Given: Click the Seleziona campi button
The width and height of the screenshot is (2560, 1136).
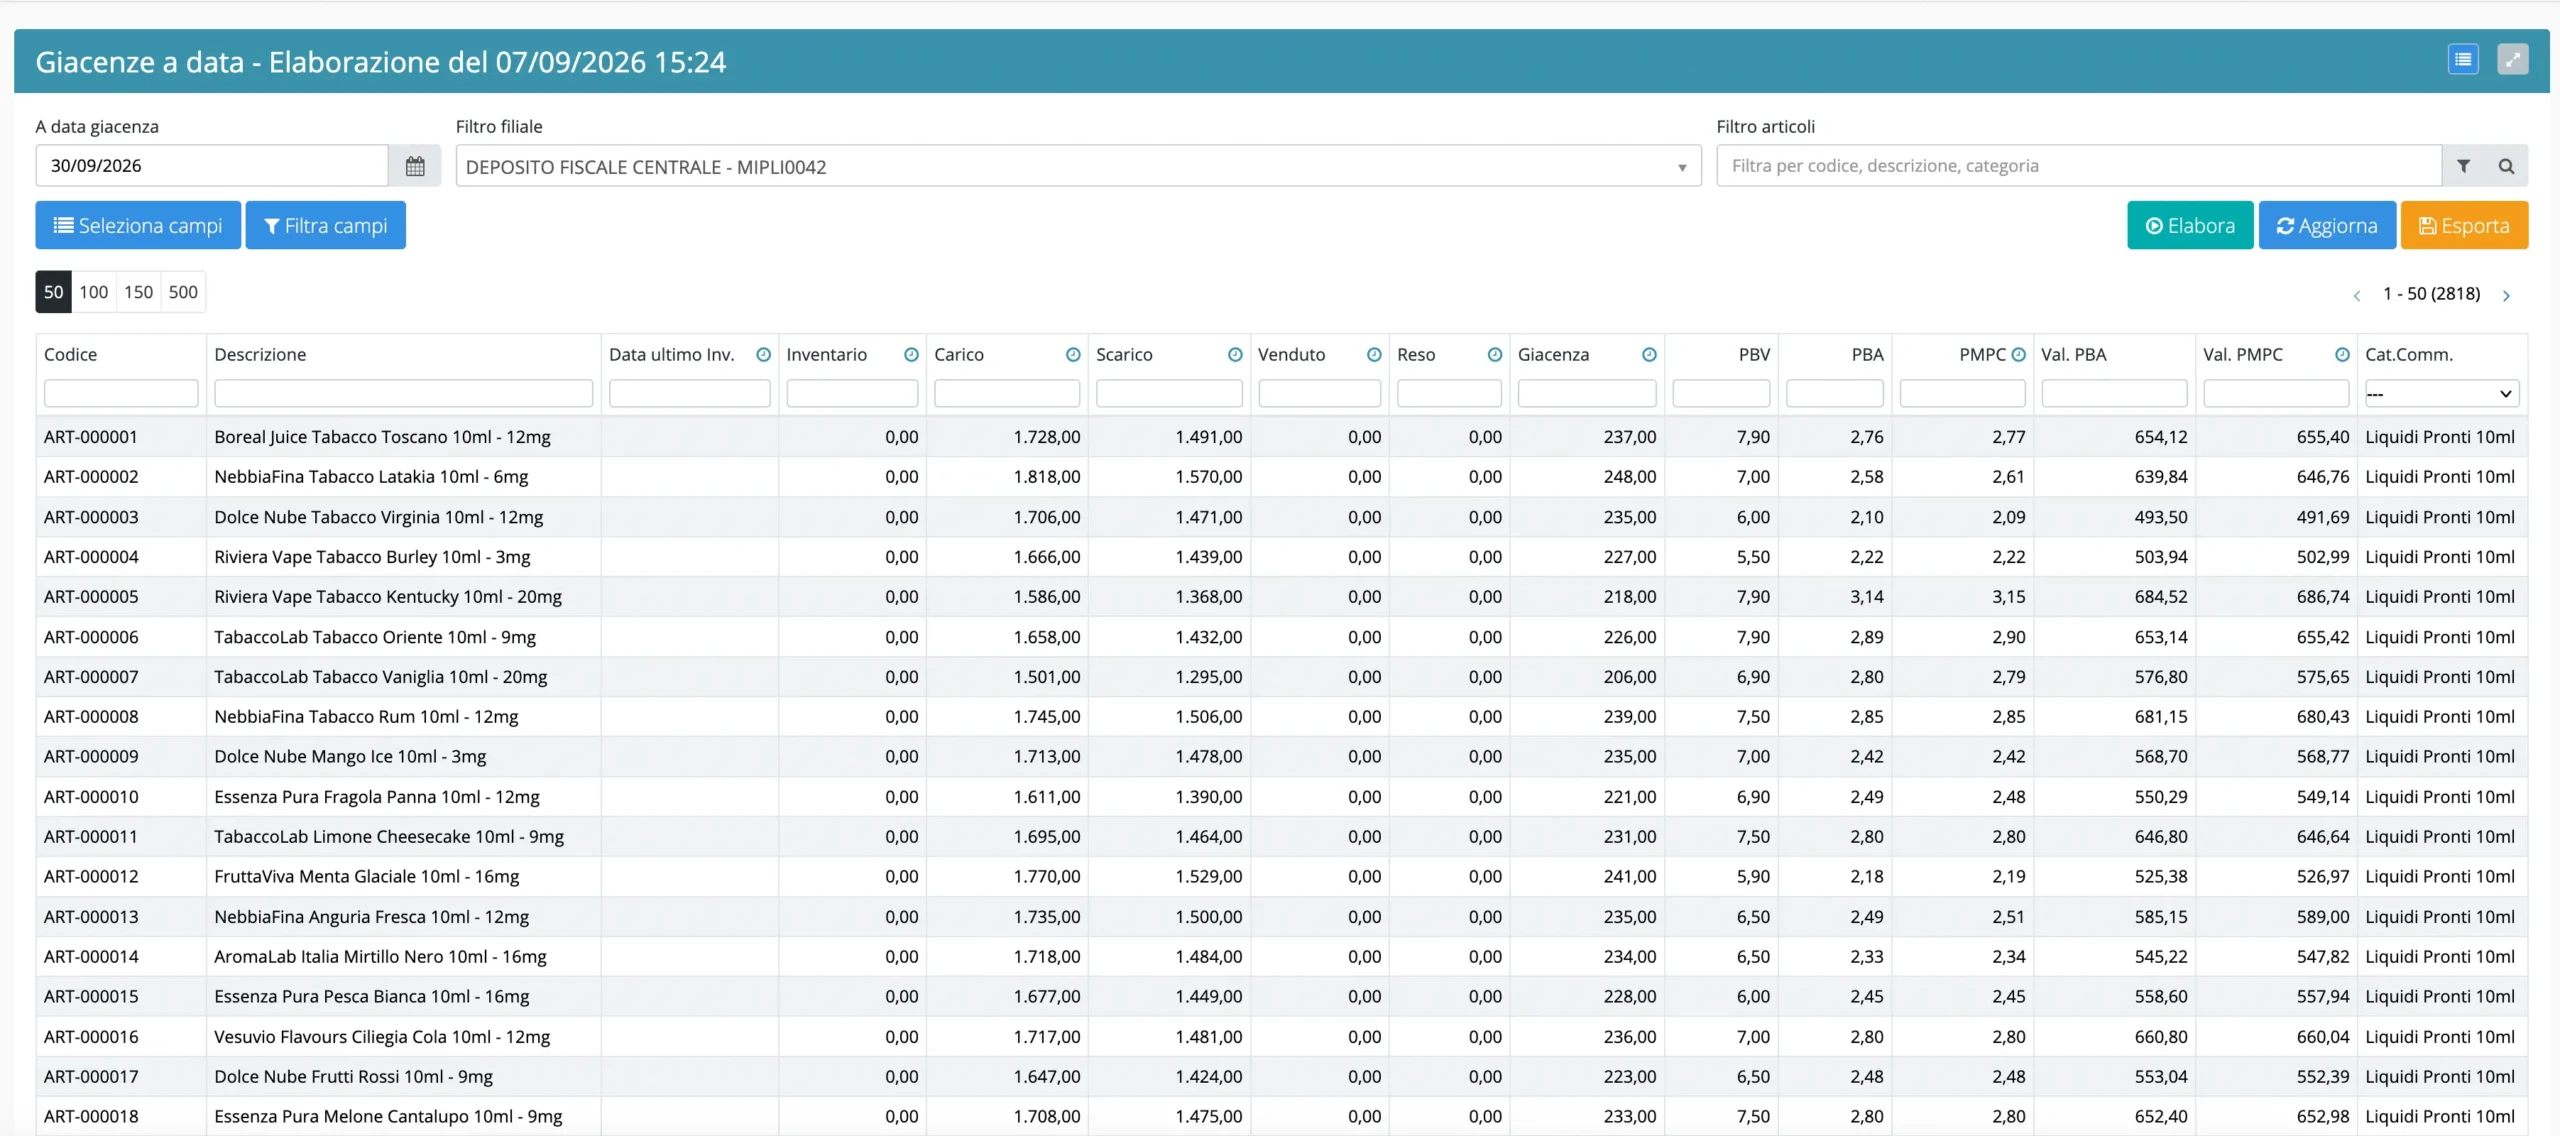Looking at the screenshot, I should [x=138, y=226].
